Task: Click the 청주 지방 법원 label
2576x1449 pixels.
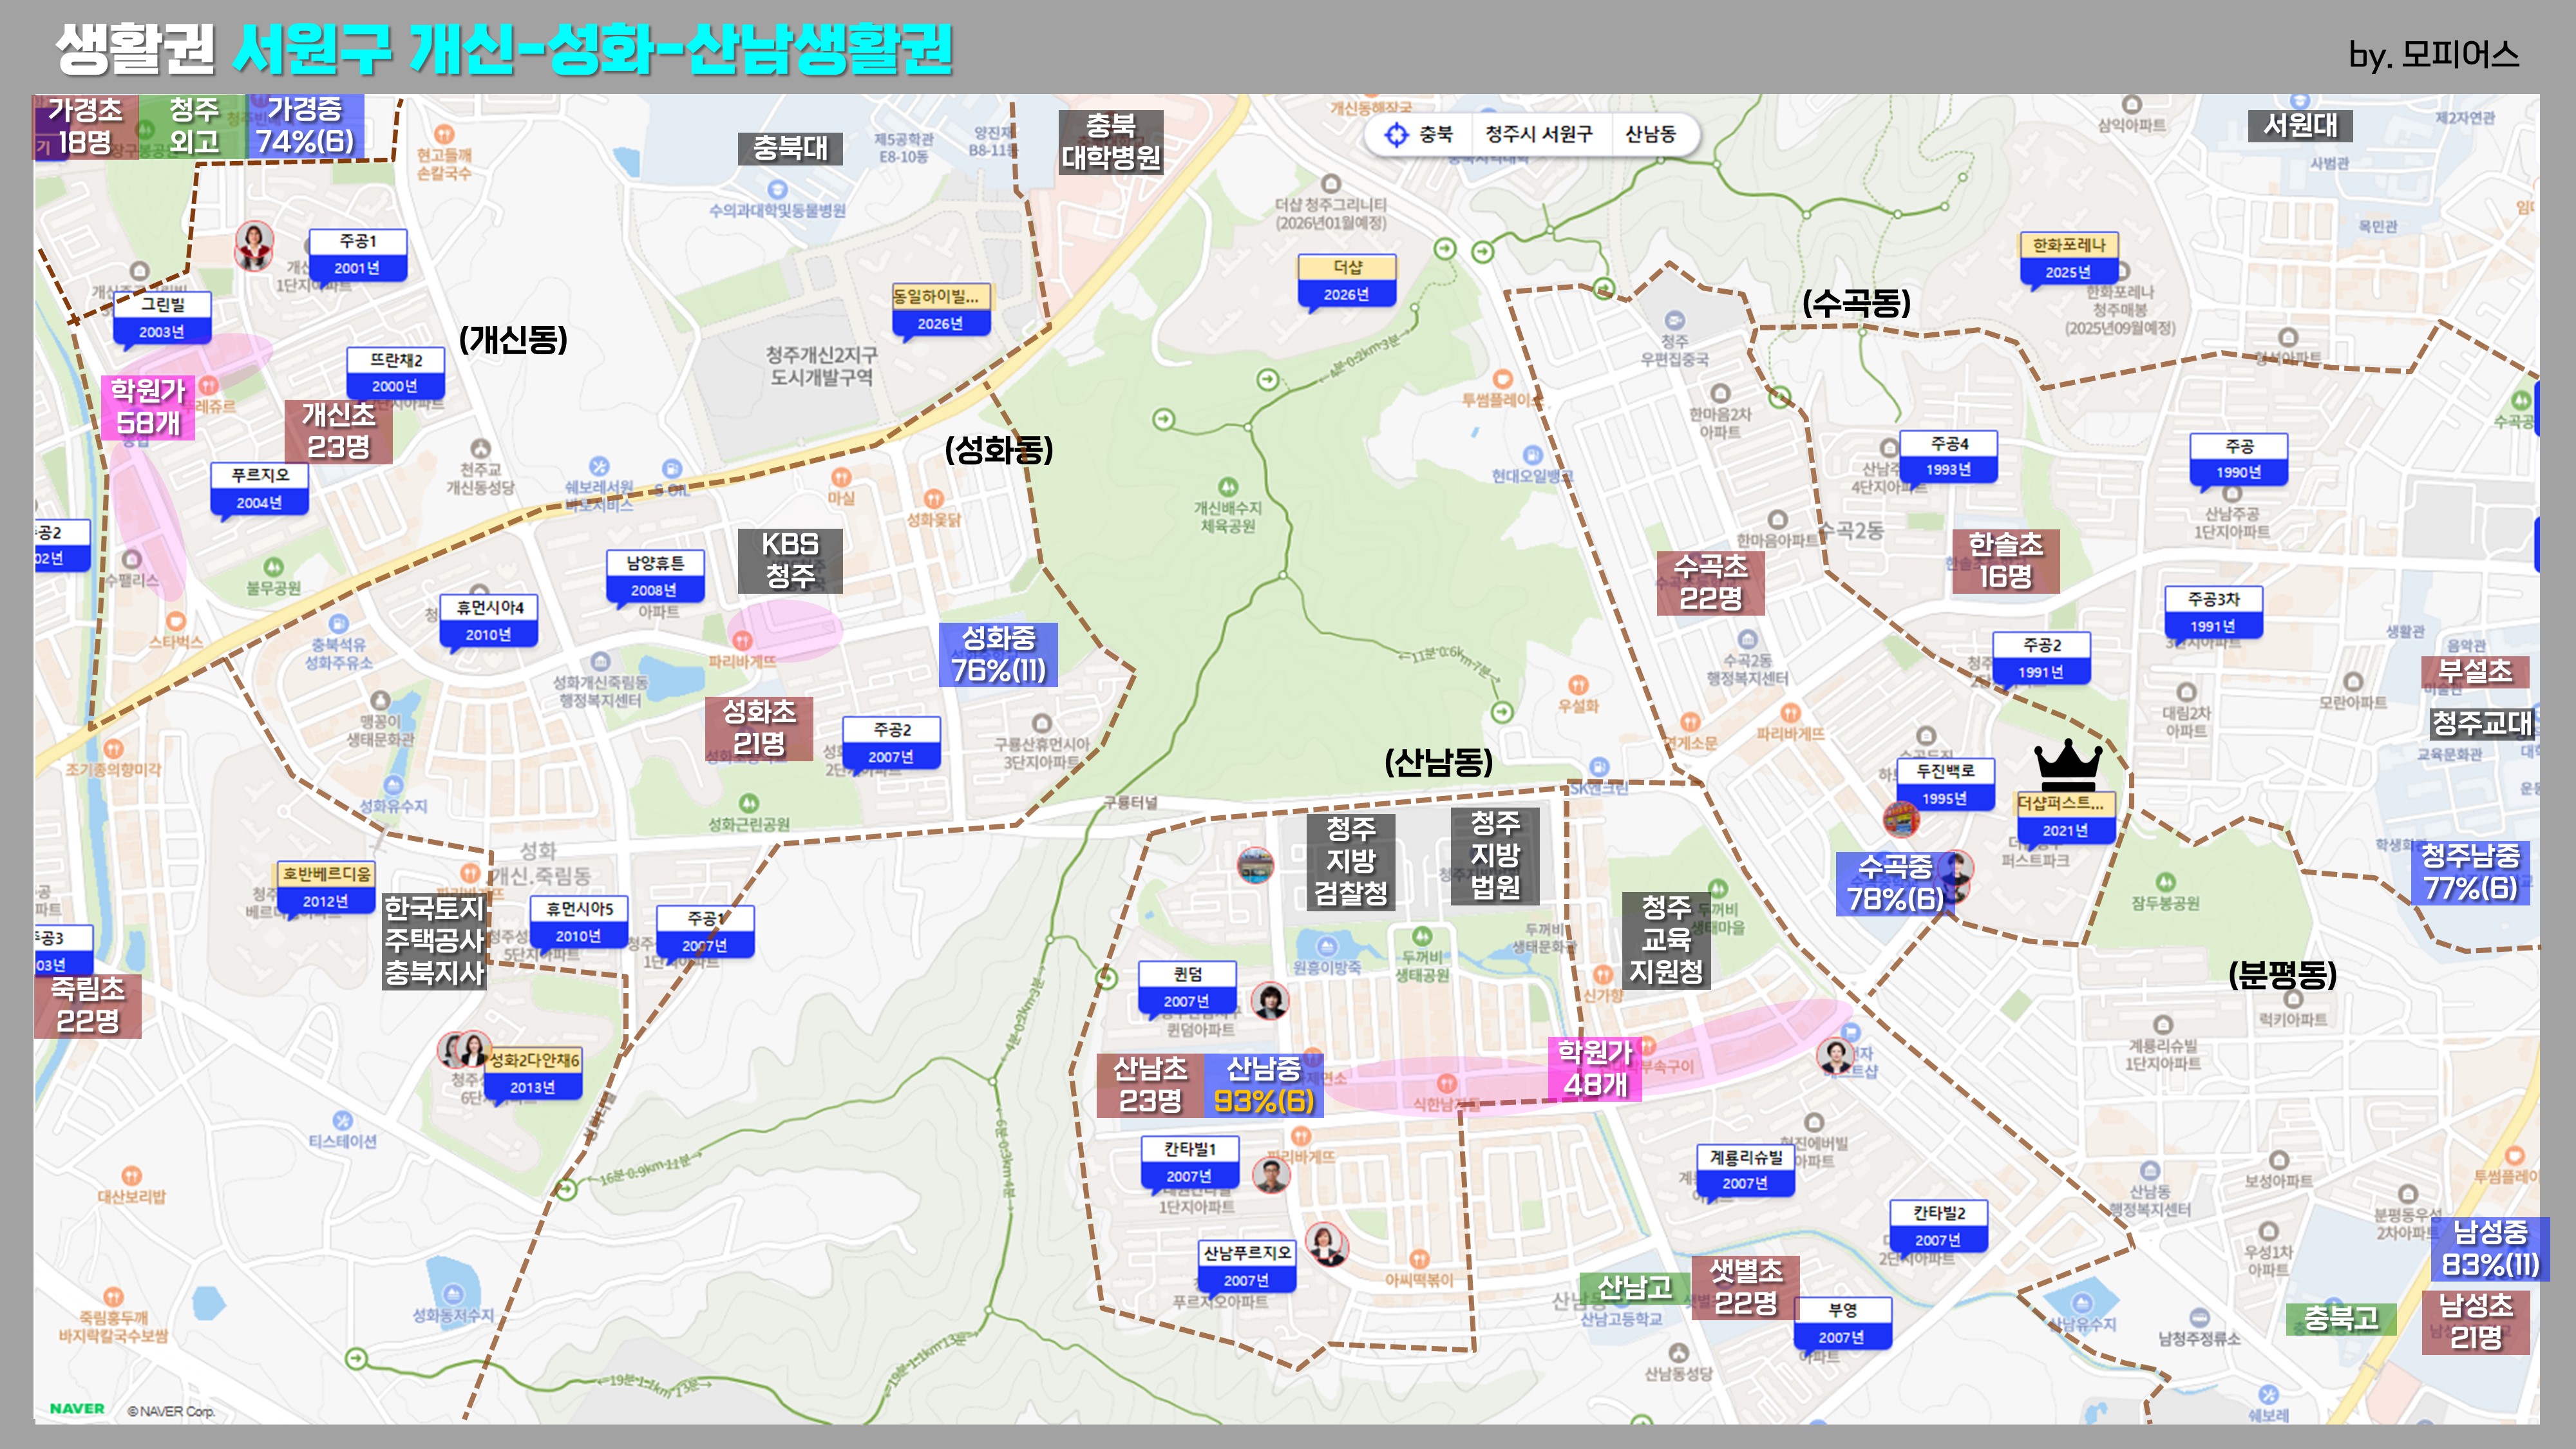Action: 1495,855
